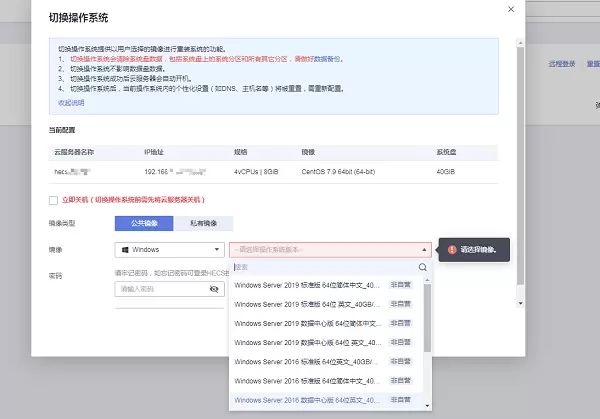The height and width of the screenshot is (419, 600).
Task: Select Windows Server 2019 标准版 64位简体中文
Action: point(308,285)
